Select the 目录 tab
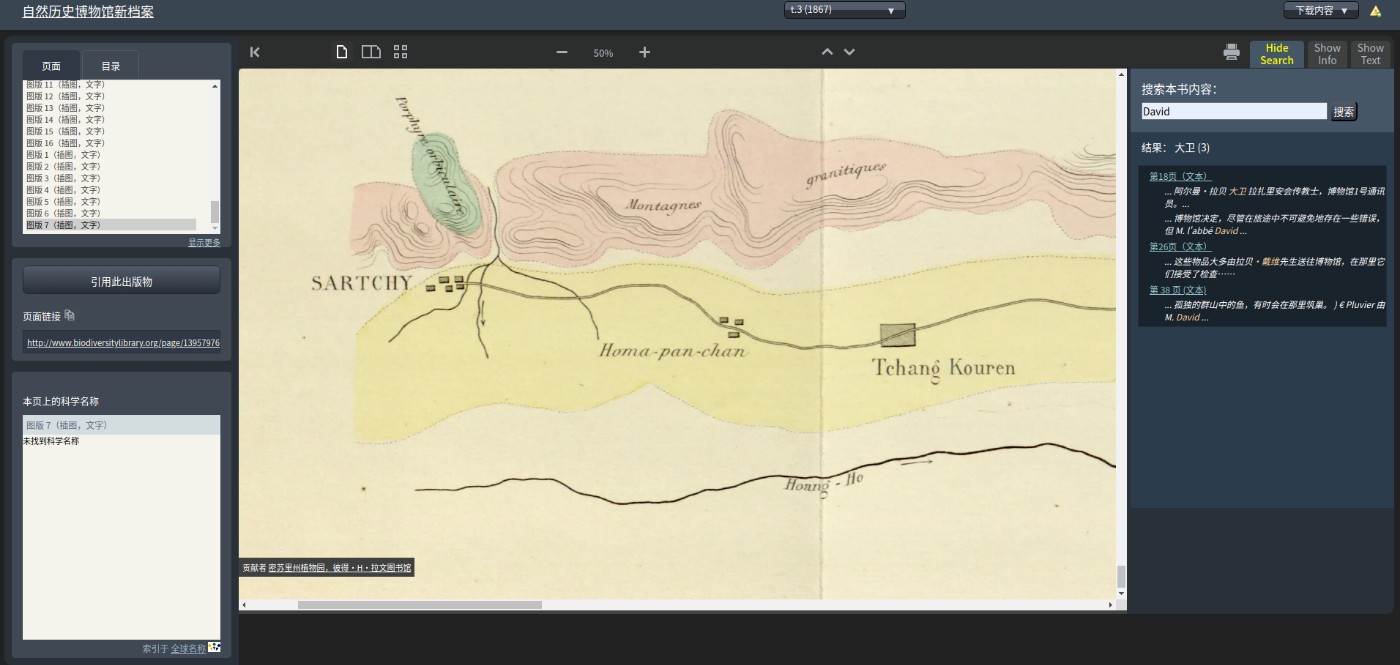The height and width of the screenshot is (665, 1400). pyautogui.click(x=111, y=66)
